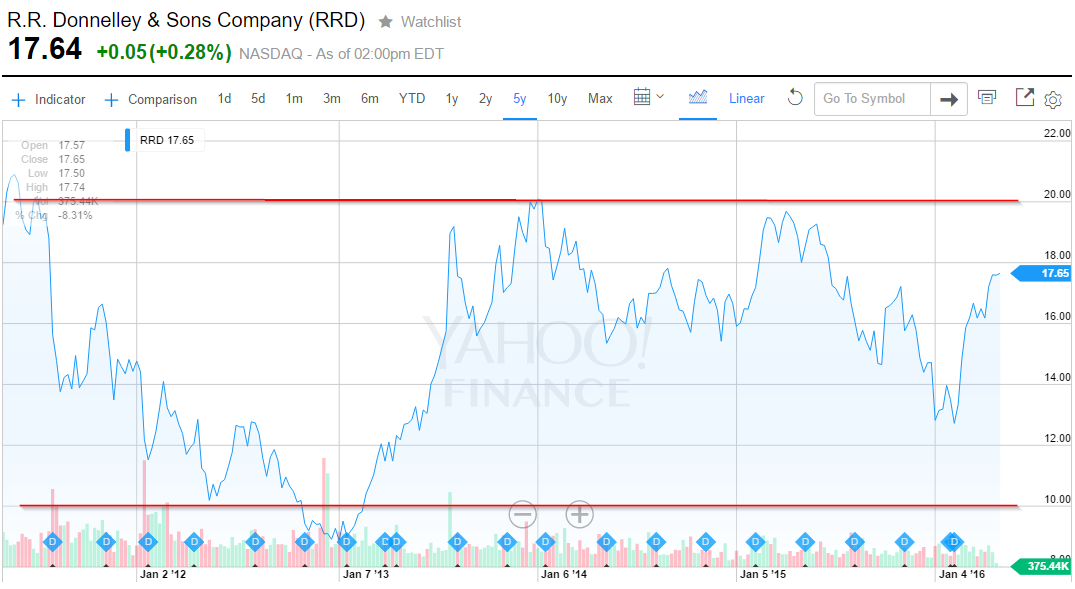Screen dimensions: 1075x589
Task: Click the 'Jan 6 '14' axis label
Action: click(564, 575)
